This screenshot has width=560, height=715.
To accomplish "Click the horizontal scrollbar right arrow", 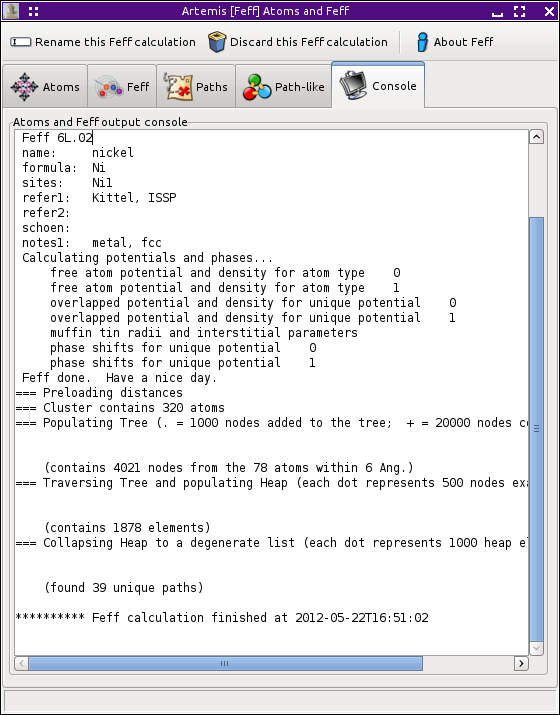I will [521, 663].
